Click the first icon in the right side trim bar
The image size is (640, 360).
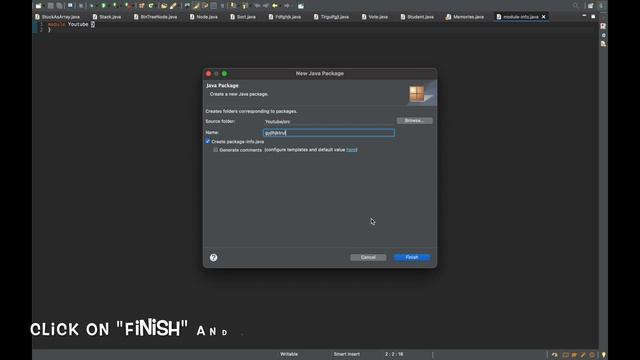pyautogui.click(x=603, y=26)
